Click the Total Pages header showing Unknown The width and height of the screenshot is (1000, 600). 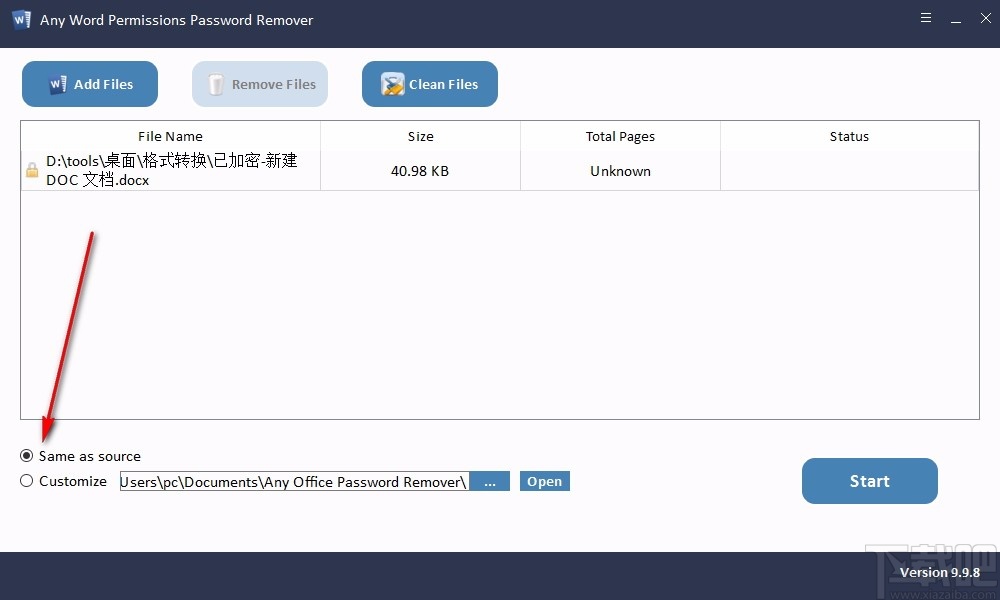coord(620,136)
